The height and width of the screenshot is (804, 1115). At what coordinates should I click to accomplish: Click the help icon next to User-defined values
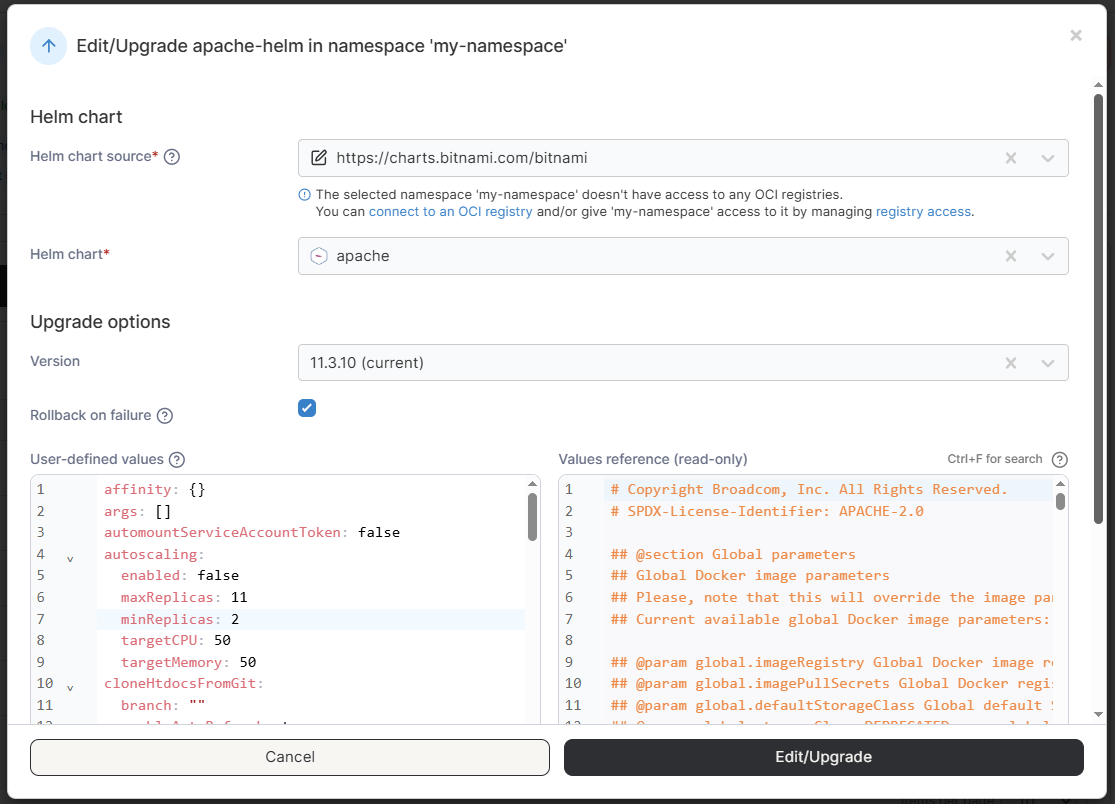[177, 460]
